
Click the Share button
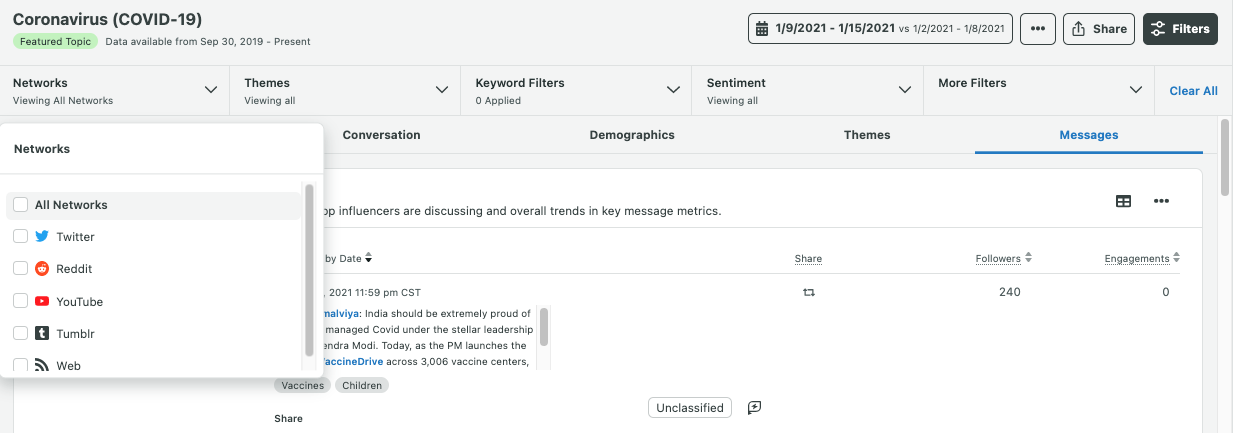click(1098, 29)
